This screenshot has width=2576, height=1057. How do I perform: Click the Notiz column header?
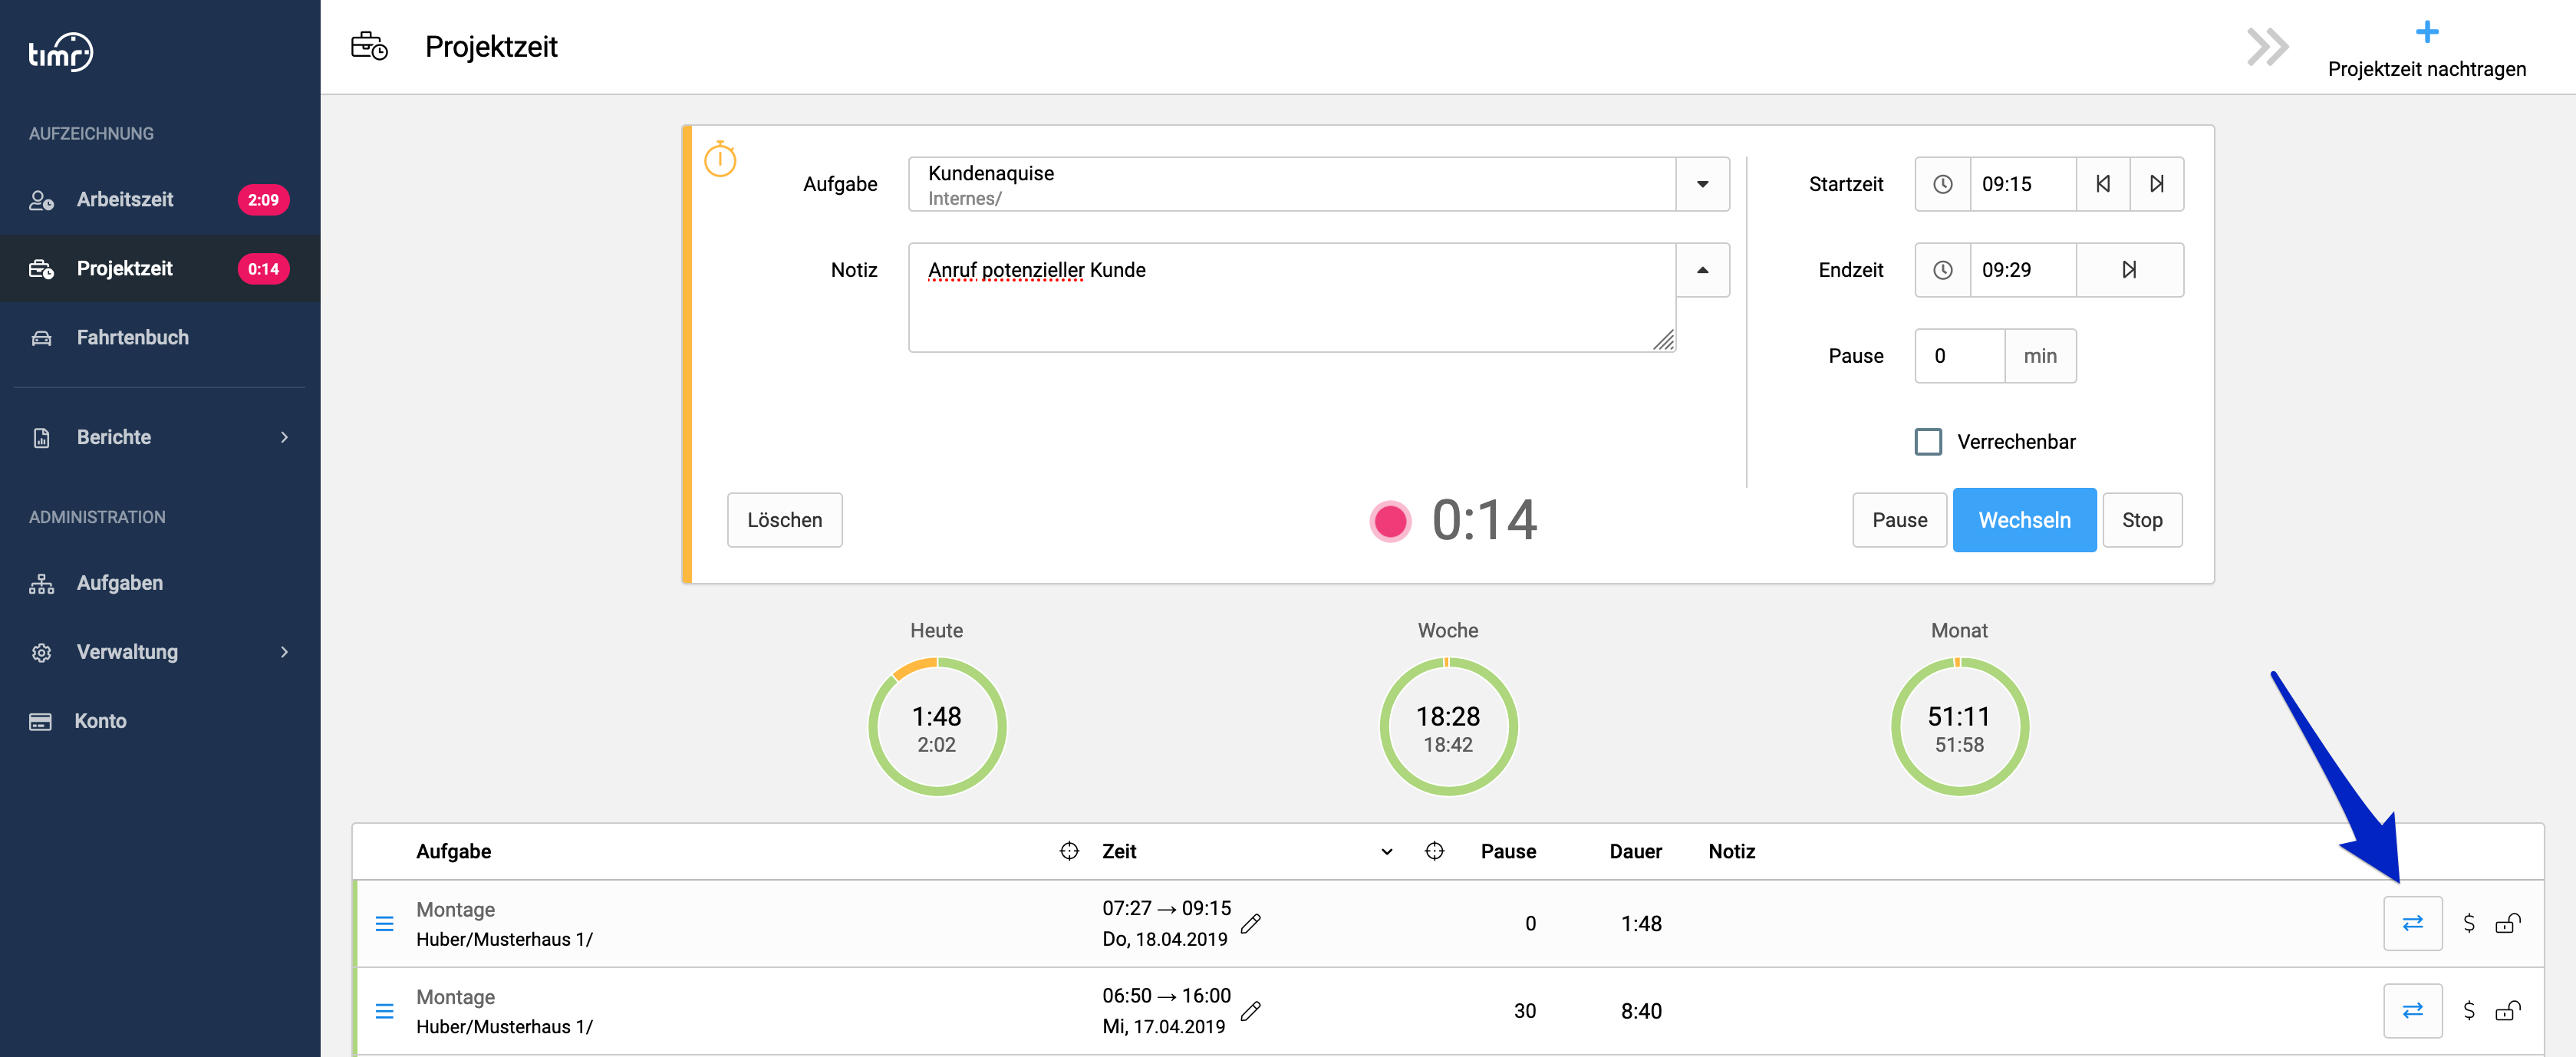coord(1731,851)
